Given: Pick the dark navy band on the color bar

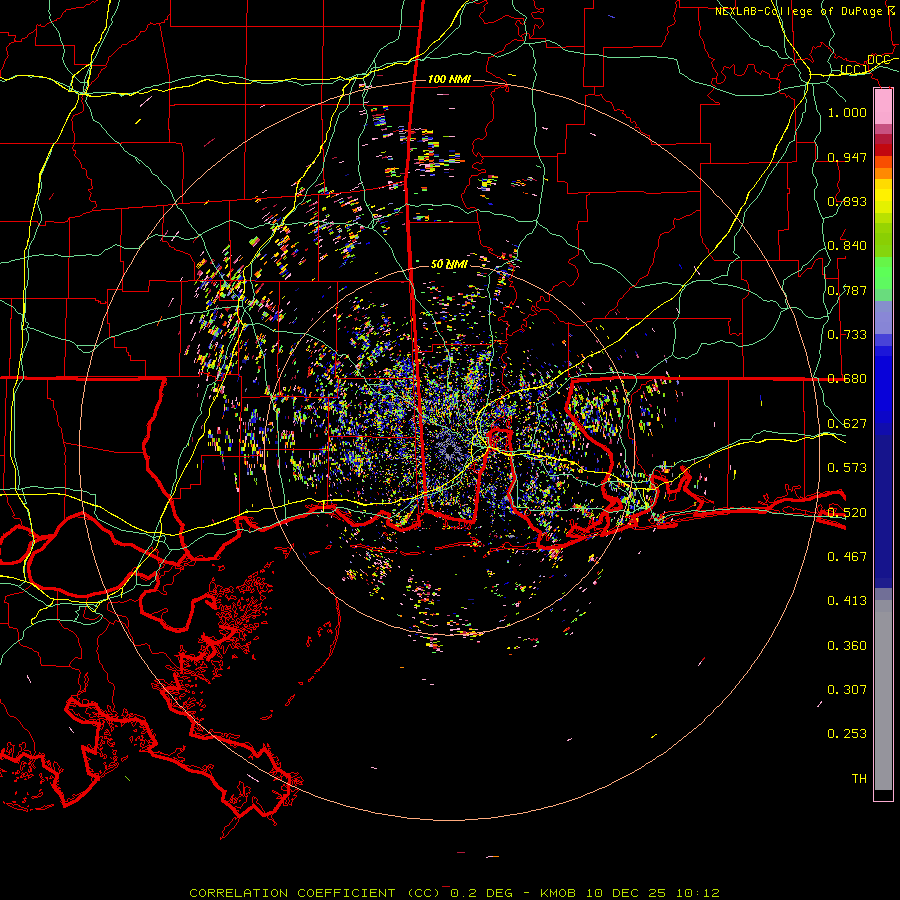Looking at the screenshot, I should click(x=883, y=511).
